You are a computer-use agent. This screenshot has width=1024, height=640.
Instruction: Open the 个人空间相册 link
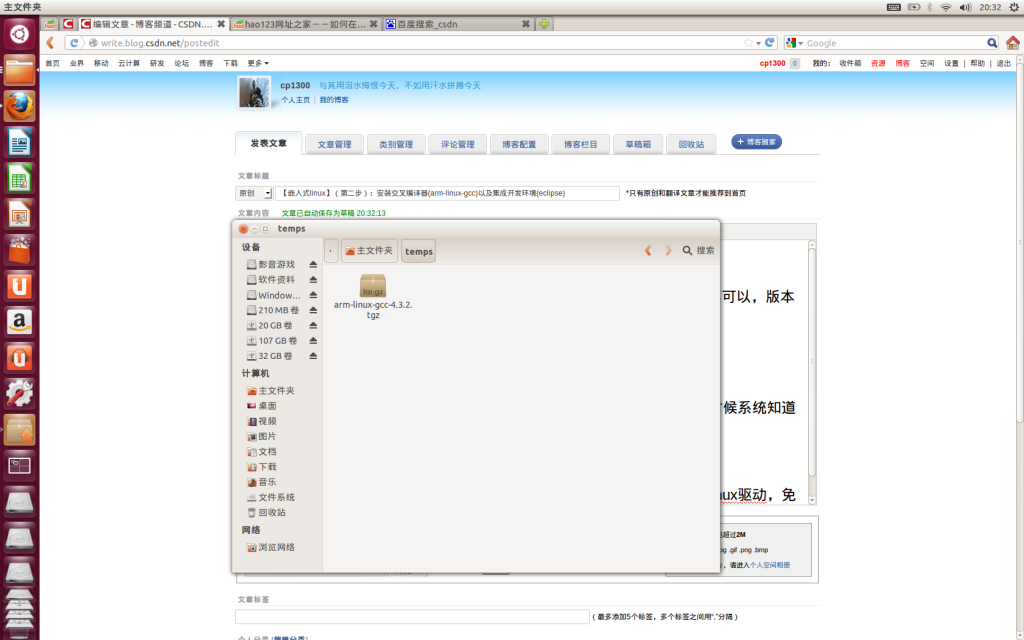click(x=769, y=565)
